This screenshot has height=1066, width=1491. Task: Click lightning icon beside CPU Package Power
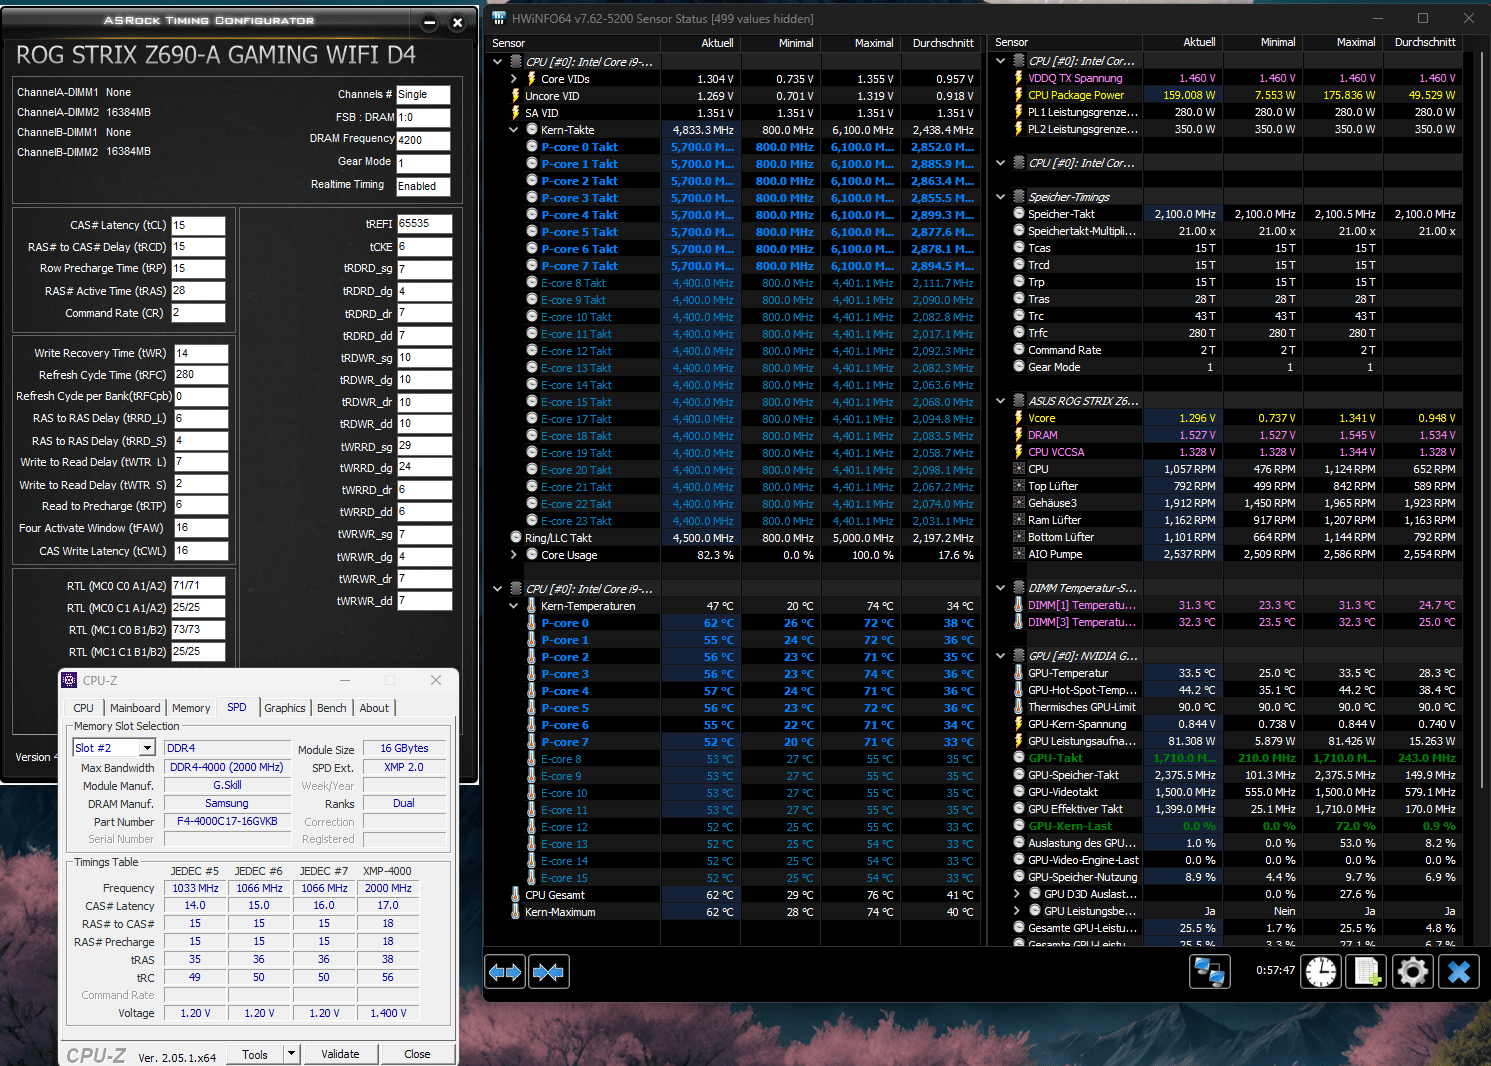click(1019, 95)
